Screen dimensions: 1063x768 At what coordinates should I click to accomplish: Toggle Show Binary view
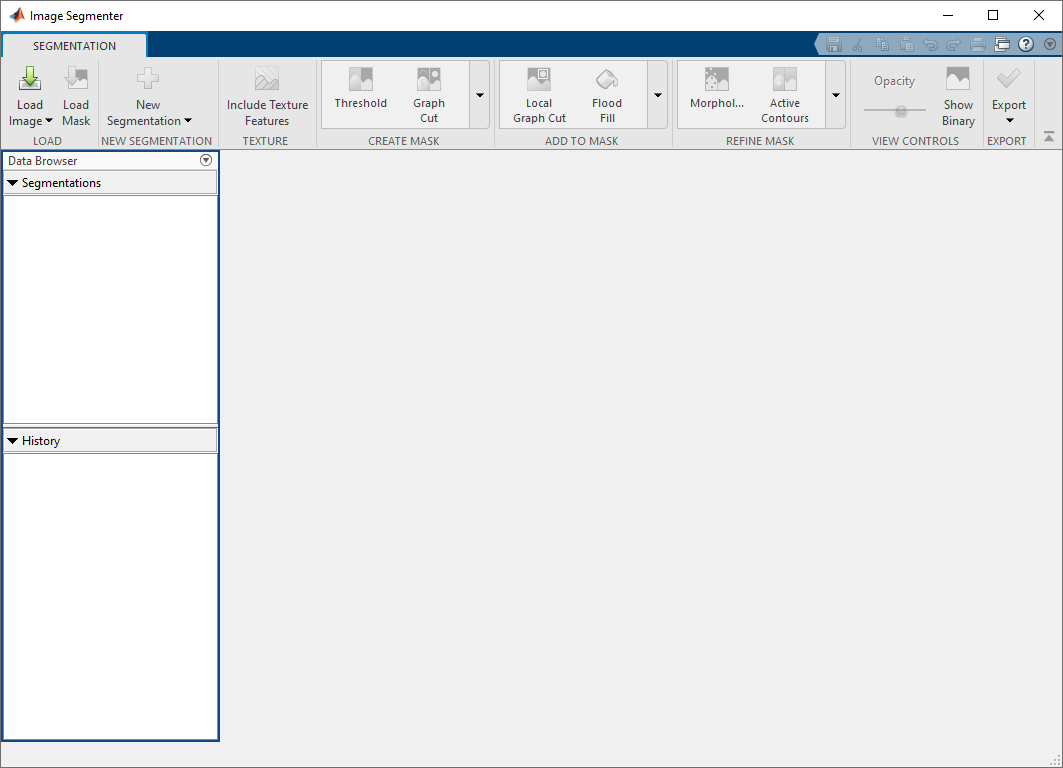(958, 96)
